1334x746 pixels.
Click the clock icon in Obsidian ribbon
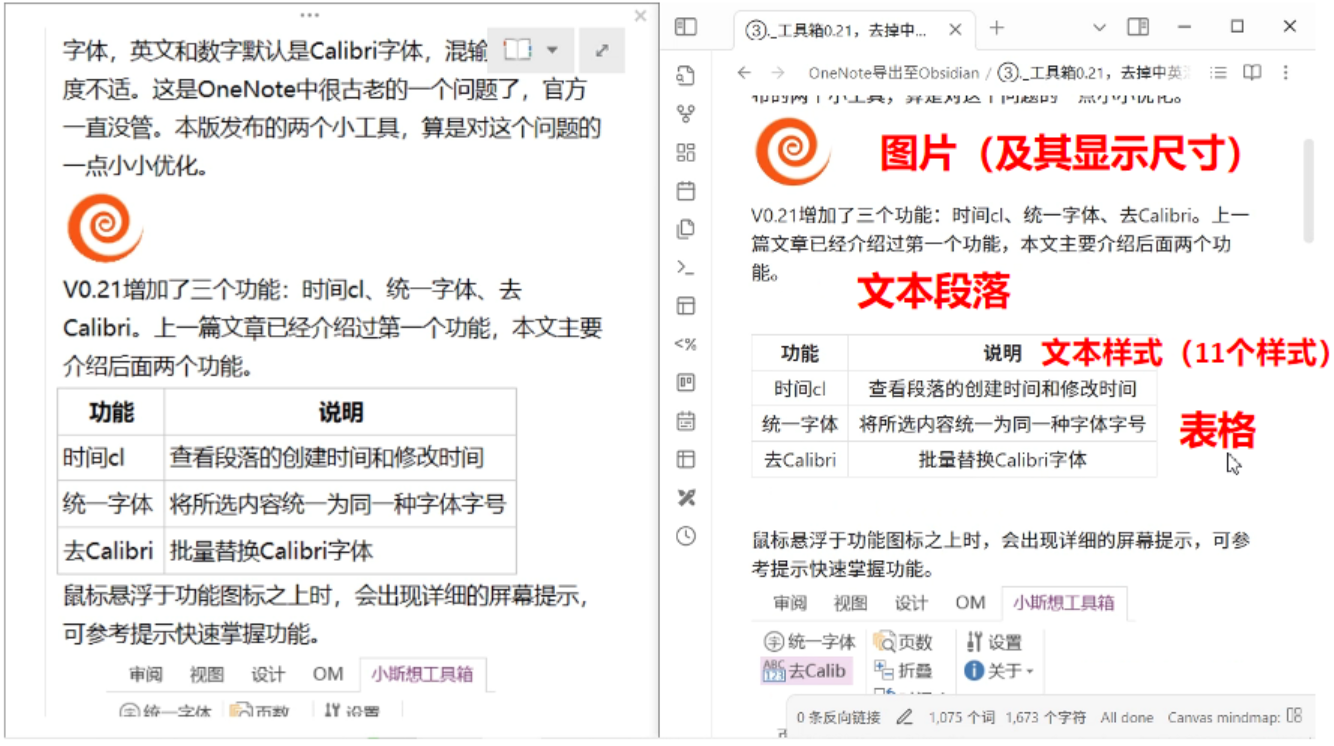coord(686,536)
